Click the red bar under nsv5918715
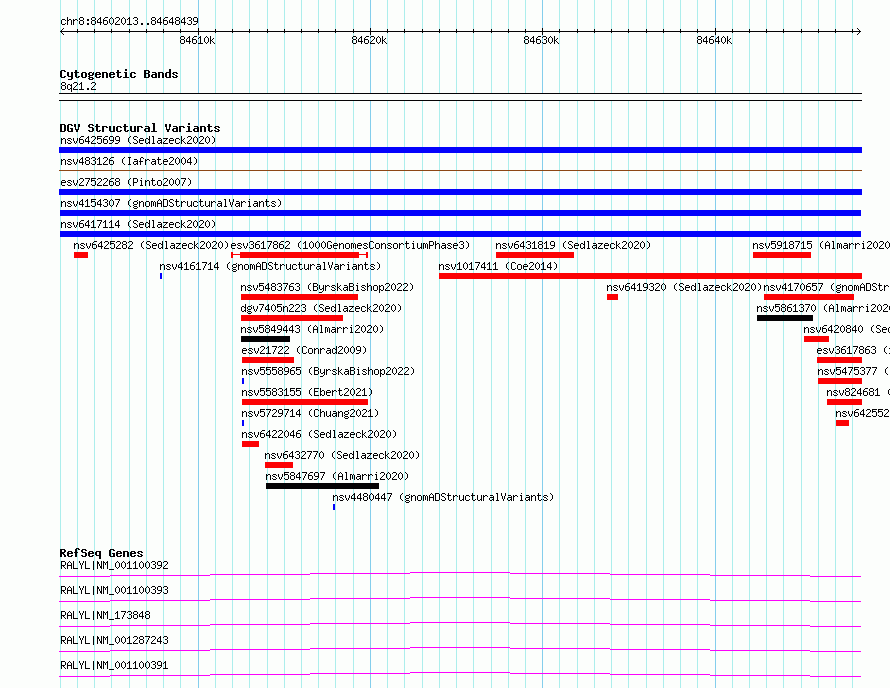This screenshot has height=688, width=890. [782, 255]
